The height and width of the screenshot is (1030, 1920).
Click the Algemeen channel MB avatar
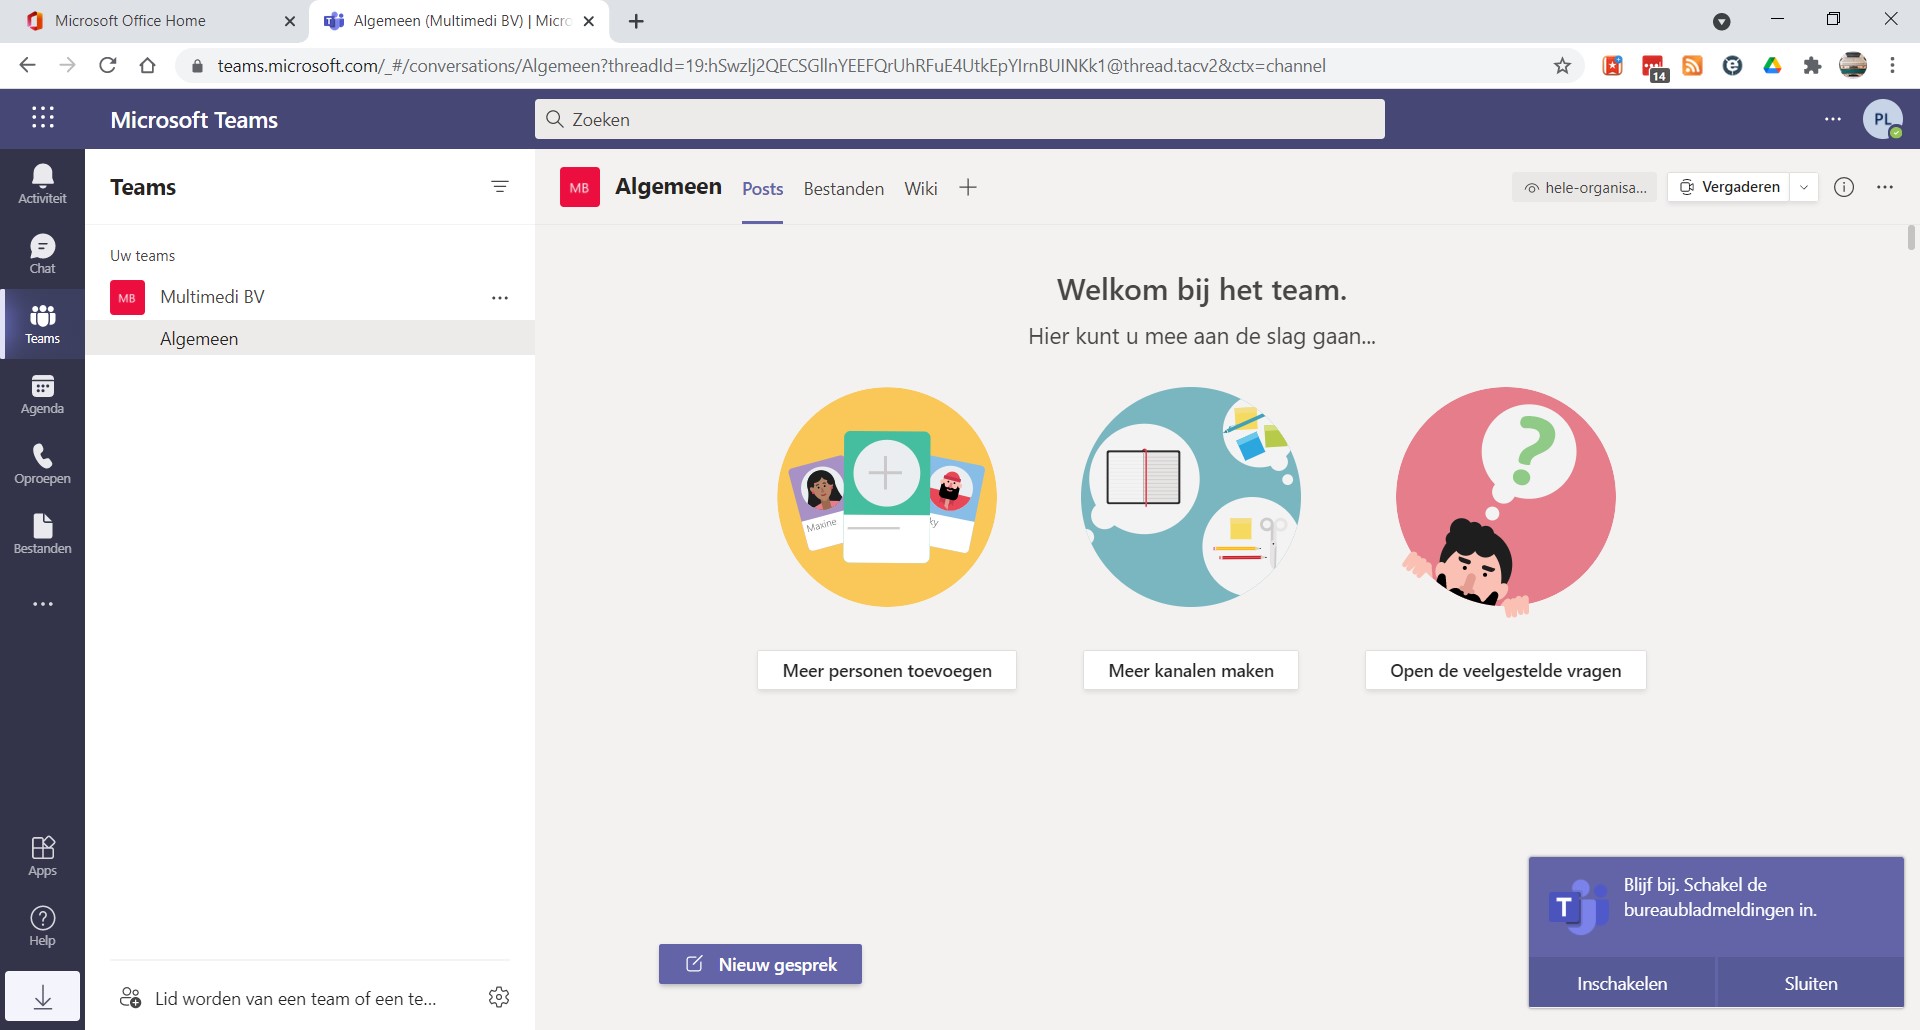[x=580, y=187]
